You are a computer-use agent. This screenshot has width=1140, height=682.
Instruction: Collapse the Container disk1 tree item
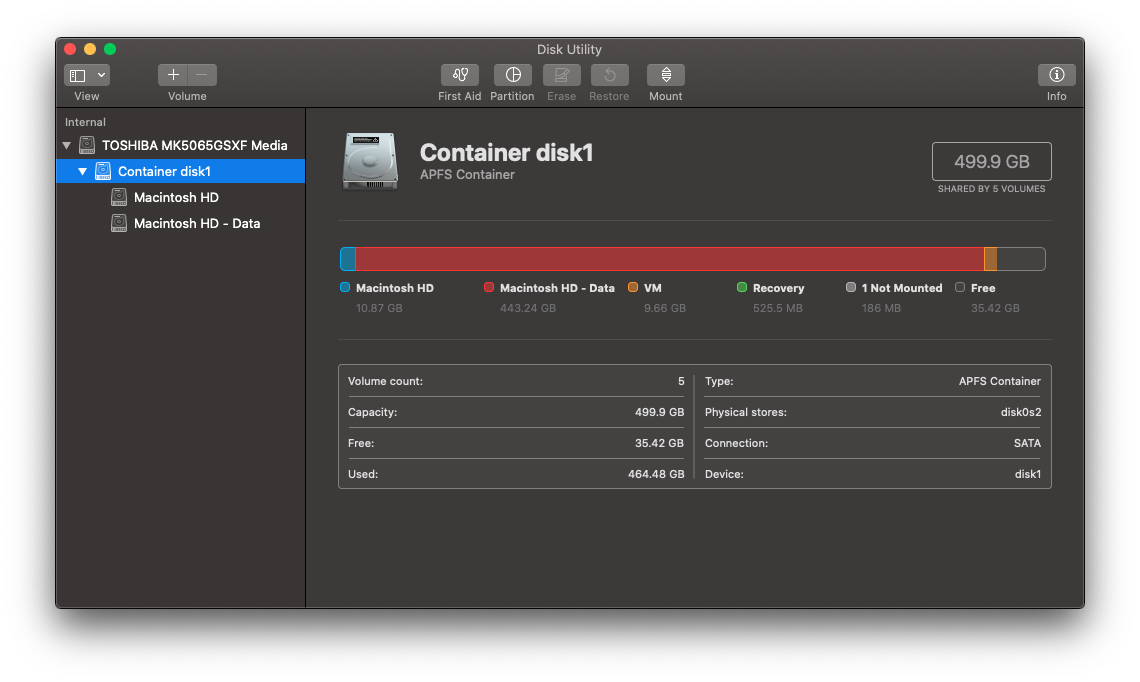(82, 172)
